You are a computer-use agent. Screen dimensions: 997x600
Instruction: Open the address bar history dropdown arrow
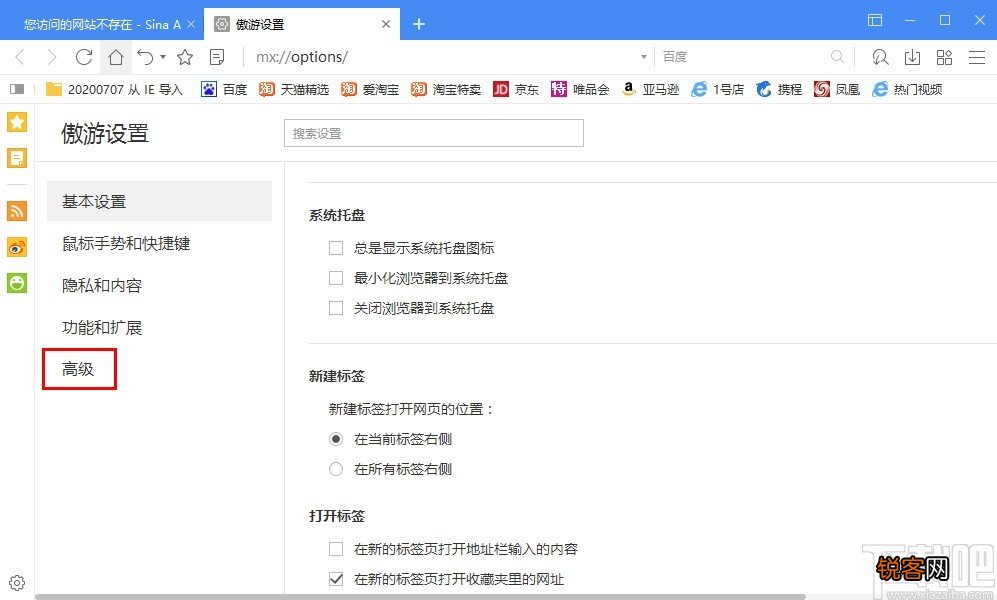[x=641, y=57]
